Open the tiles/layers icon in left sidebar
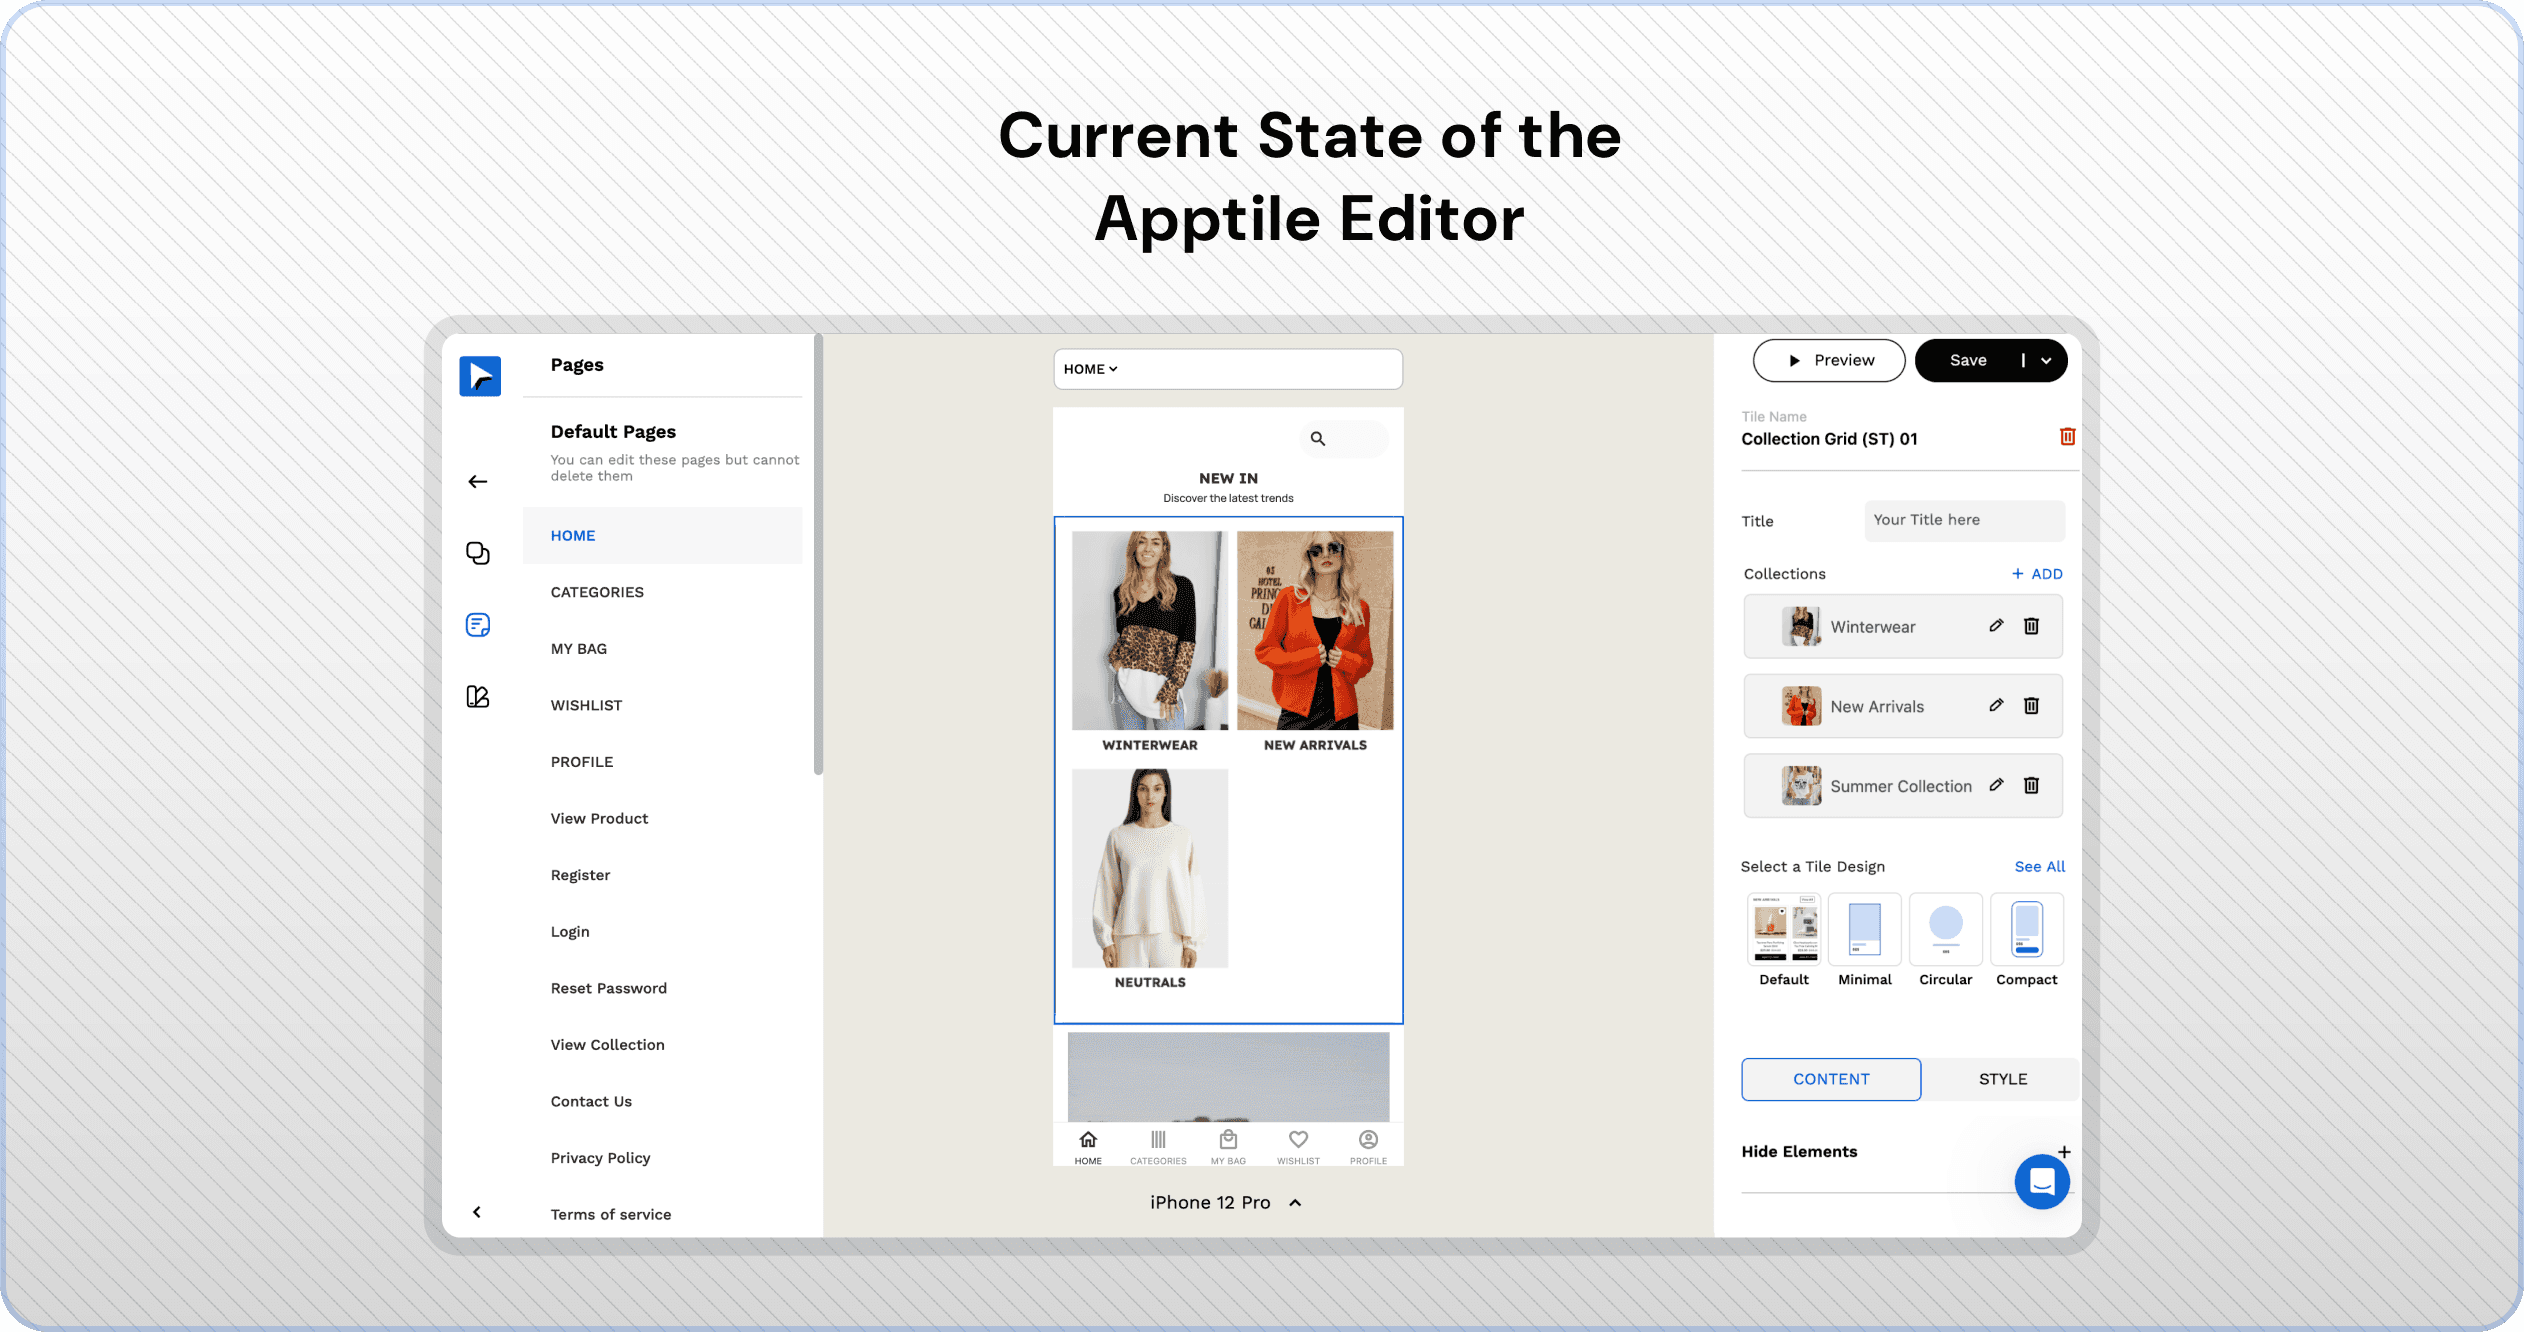This screenshot has width=2524, height=1332. [x=478, y=553]
